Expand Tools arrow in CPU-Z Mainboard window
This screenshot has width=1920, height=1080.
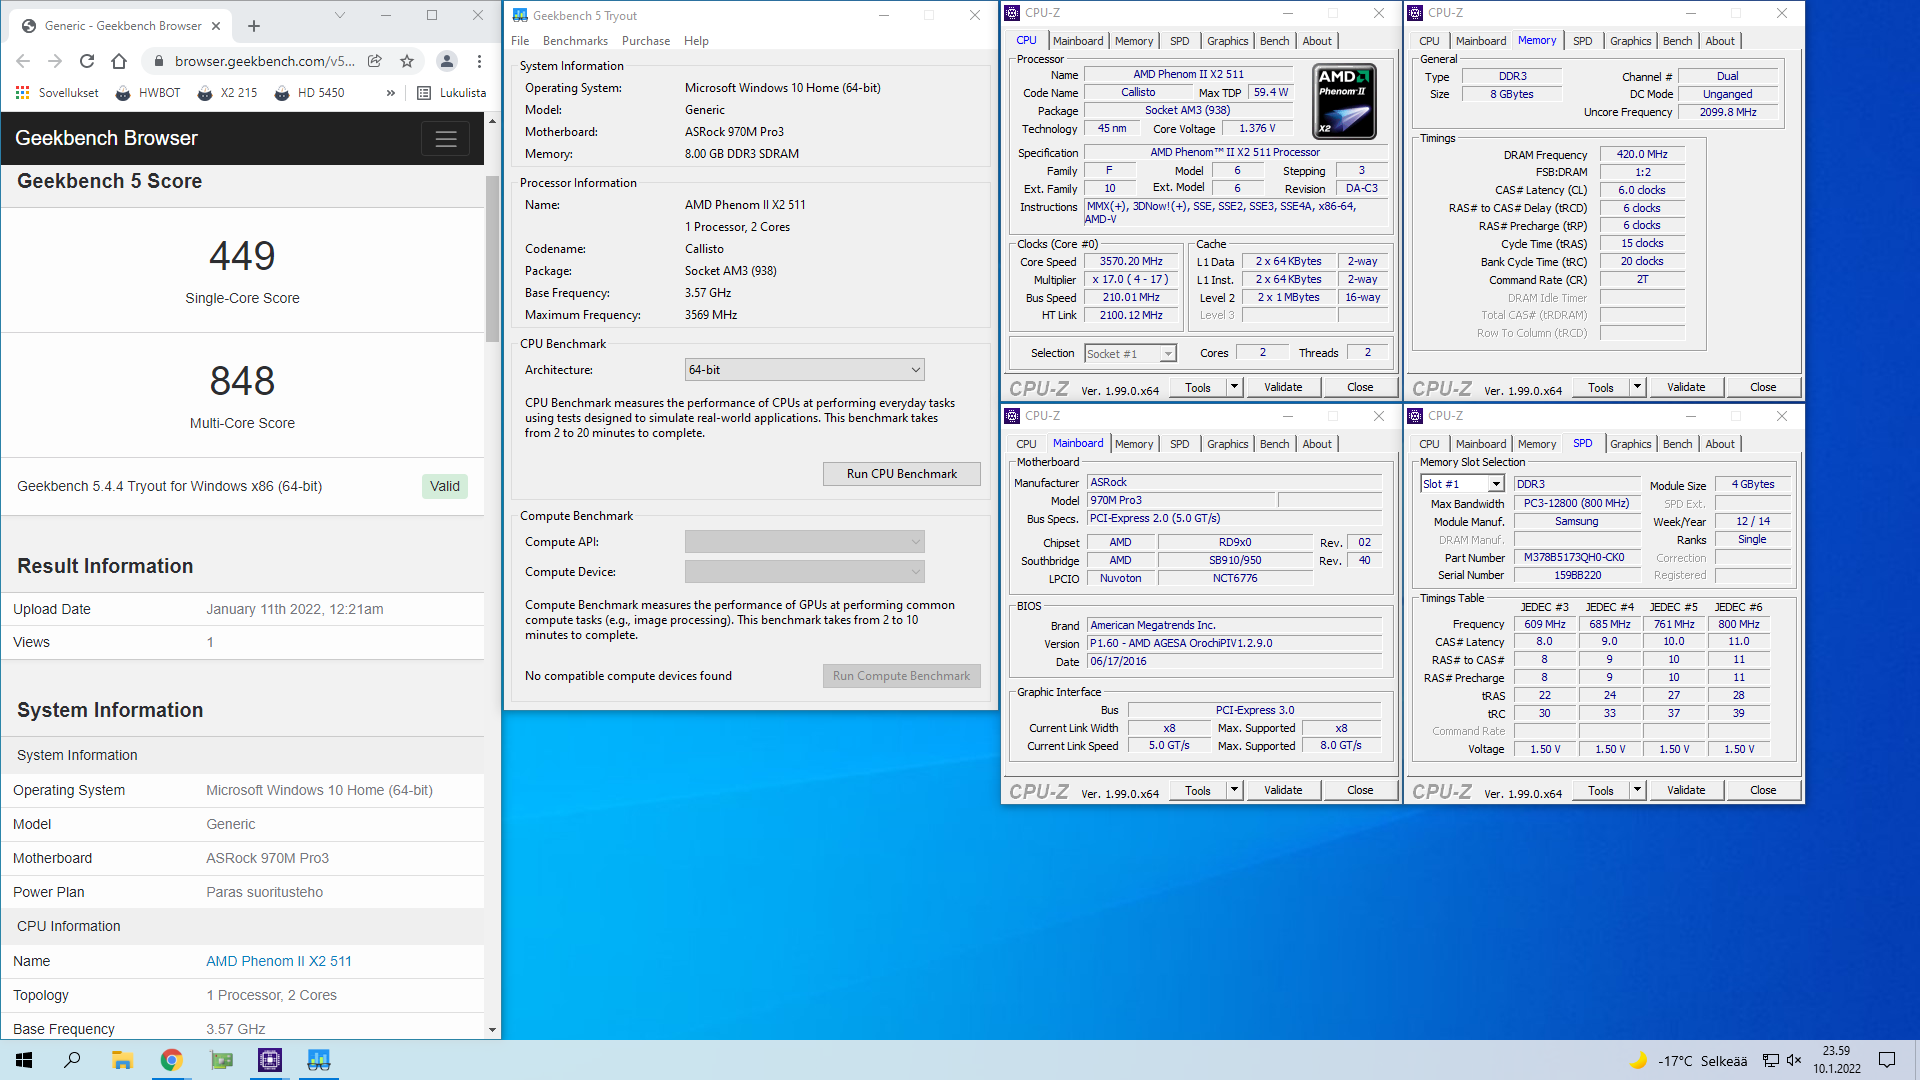point(1234,790)
